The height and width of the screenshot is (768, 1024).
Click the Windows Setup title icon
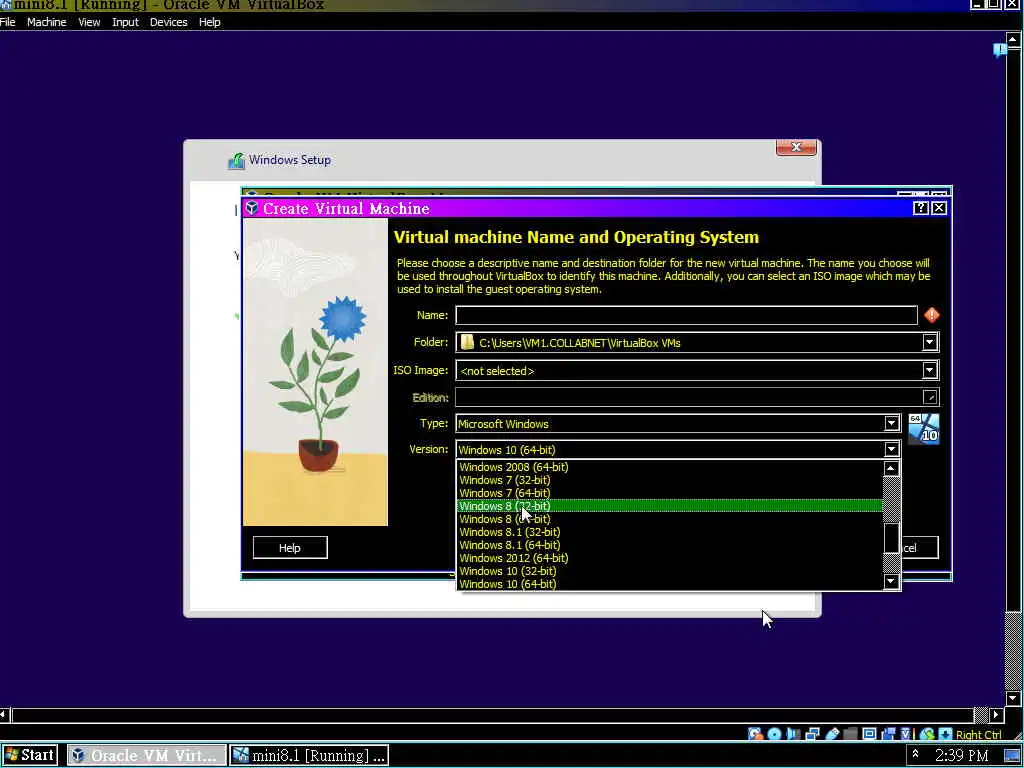click(236, 160)
